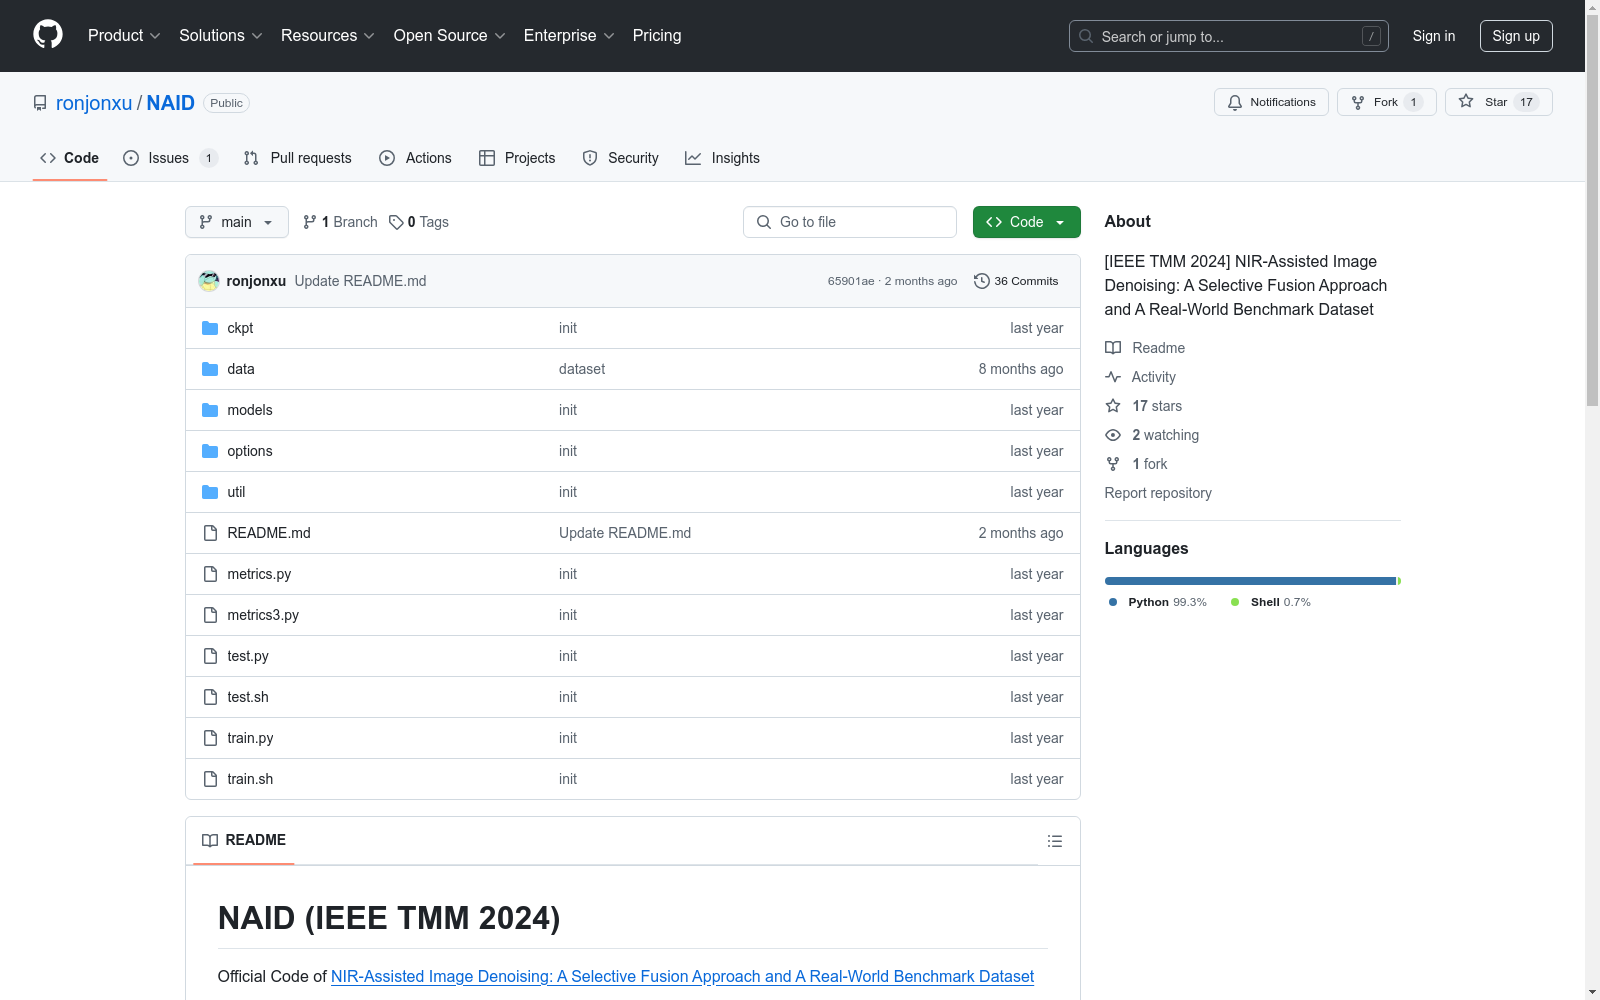
Task: Click the star icon beside 17 stars
Action: pyautogui.click(x=1113, y=406)
